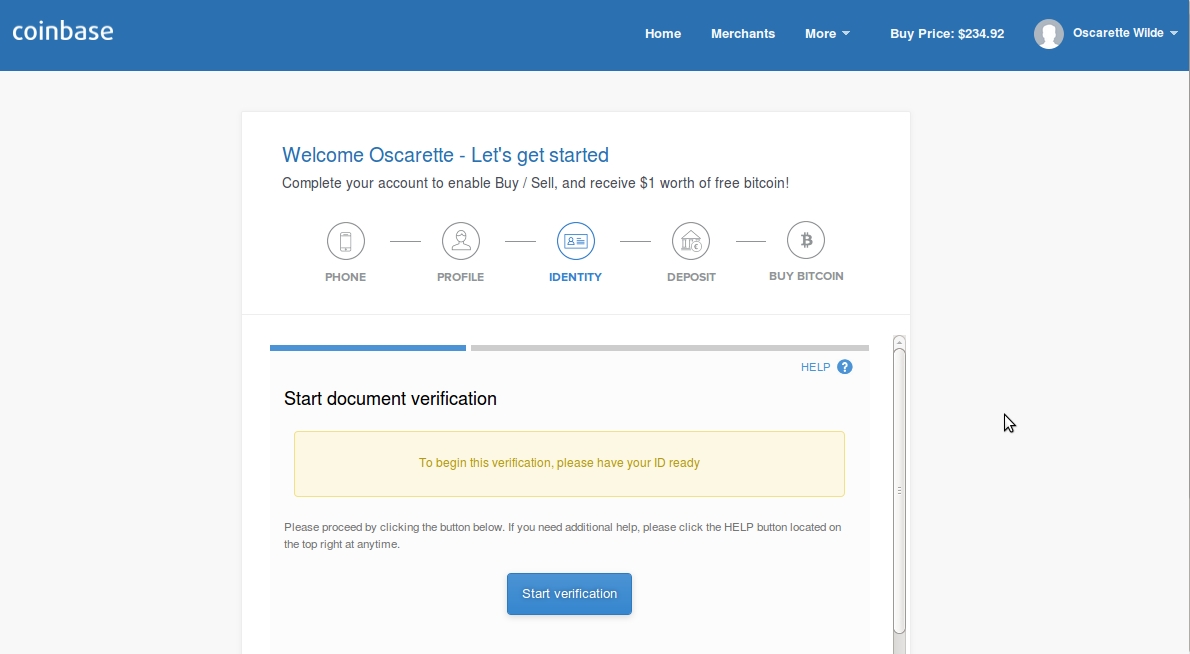Open the Phone step icon

click(345, 241)
